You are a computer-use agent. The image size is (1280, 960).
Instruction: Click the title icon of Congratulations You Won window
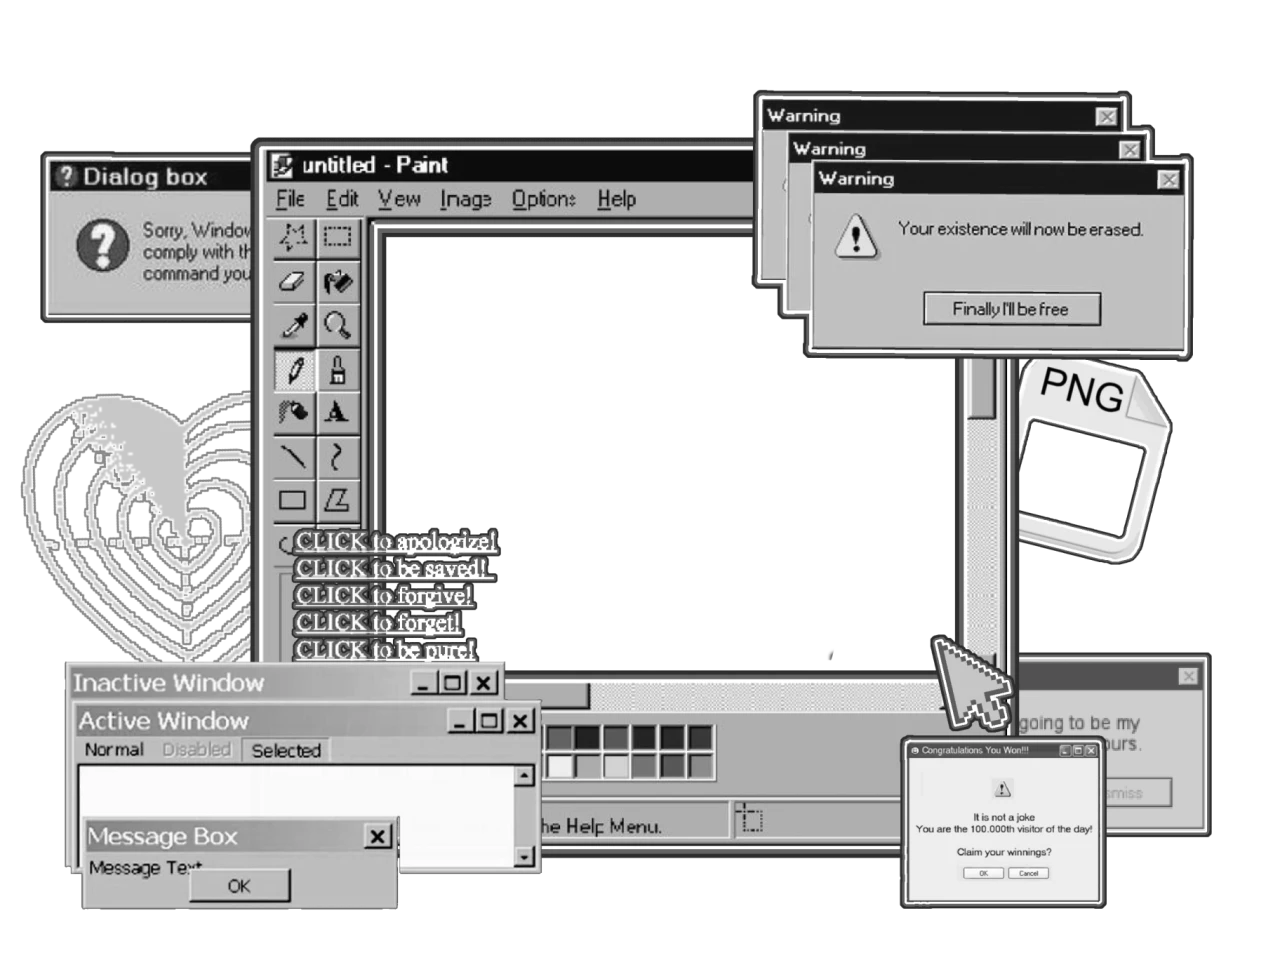(x=915, y=750)
